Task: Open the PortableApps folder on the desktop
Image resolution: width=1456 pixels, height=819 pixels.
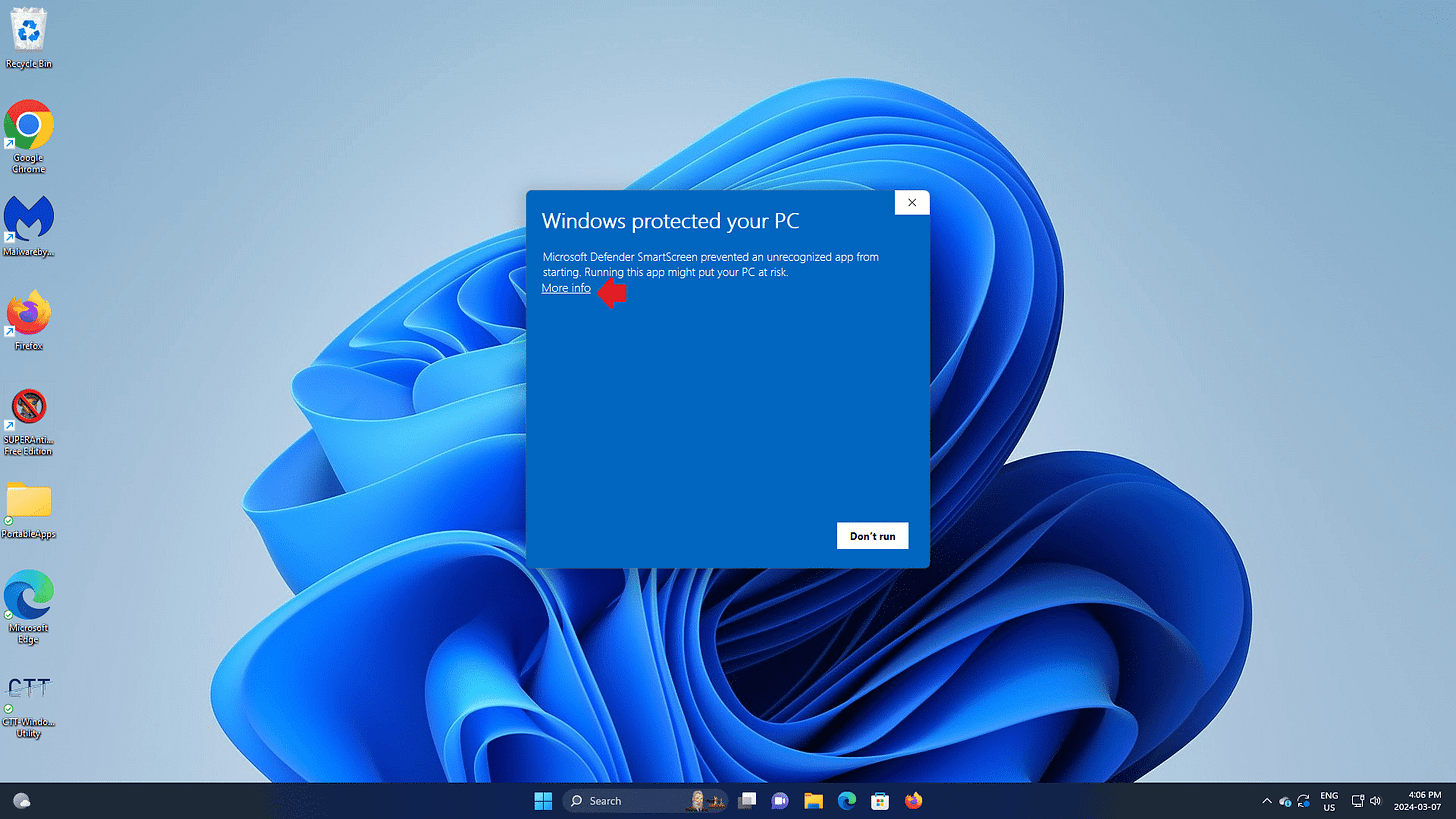Action: click(x=28, y=500)
